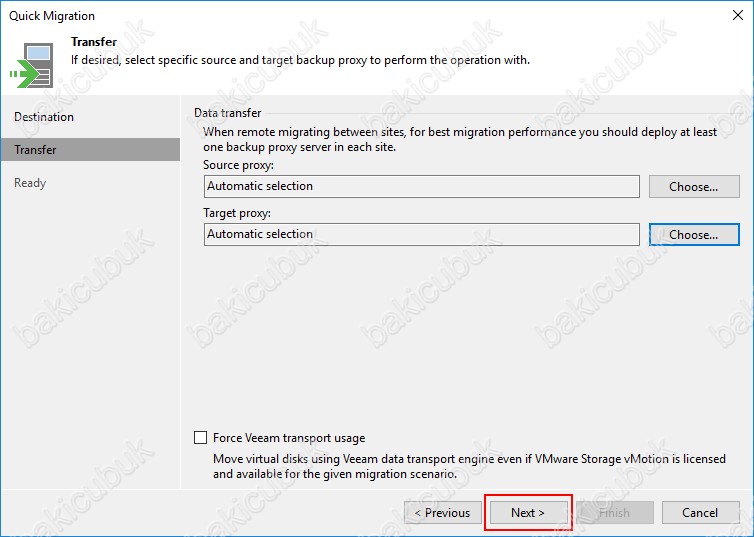Click the Target proxy field
The image size is (754, 537).
click(x=422, y=235)
